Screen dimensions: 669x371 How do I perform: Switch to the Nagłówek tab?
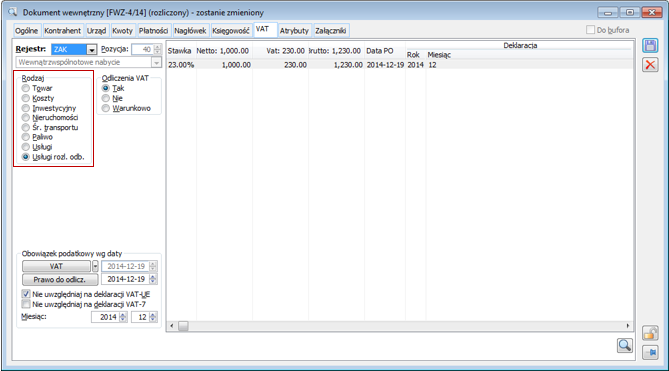190,31
